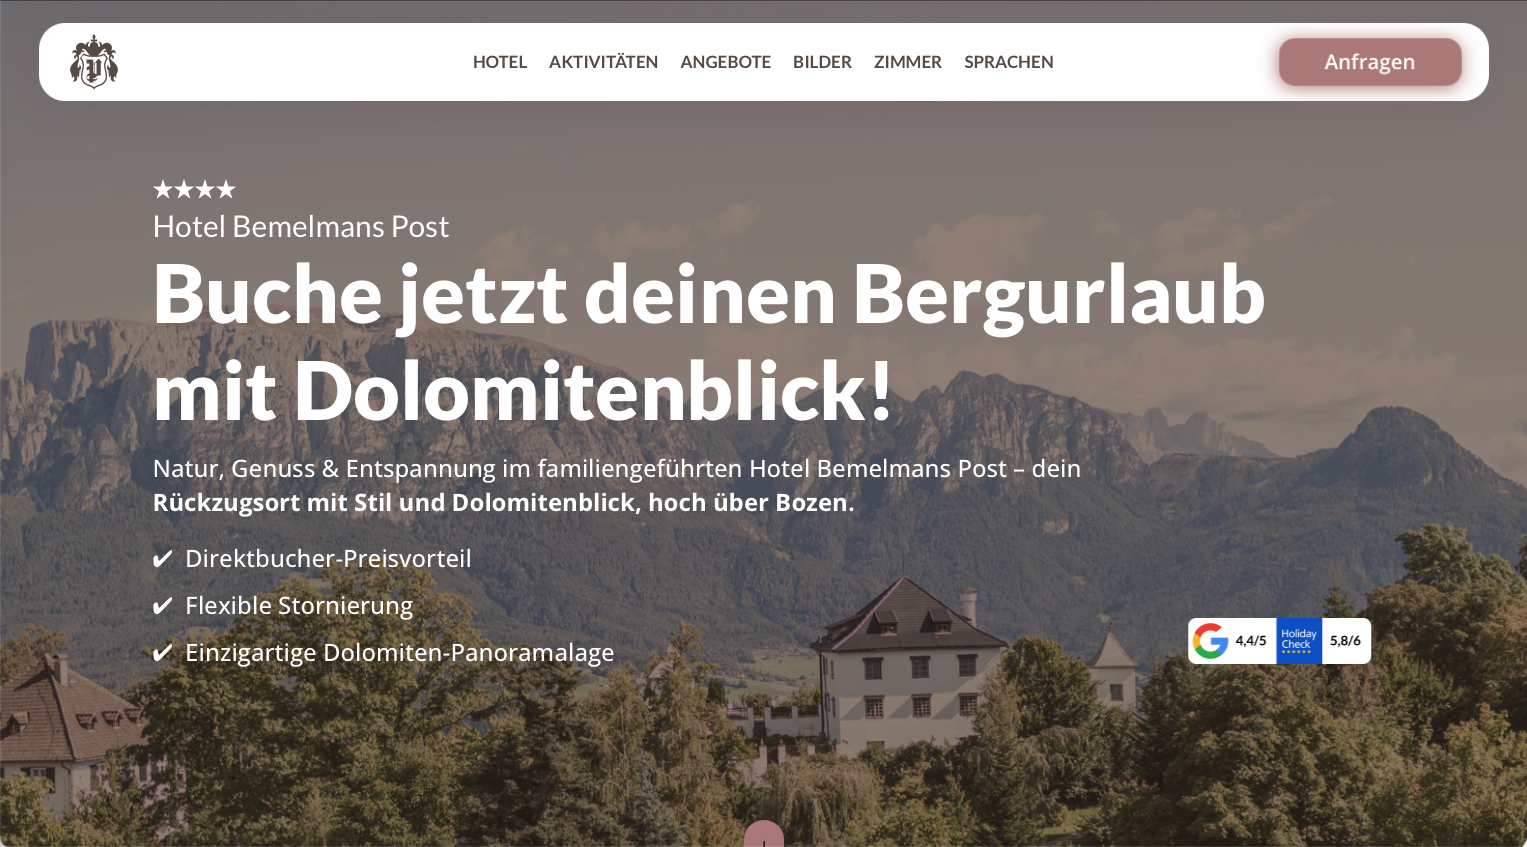This screenshot has height=847, width=1527.
Task: Go to the ANGEBOTE section
Action: tap(725, 62)
